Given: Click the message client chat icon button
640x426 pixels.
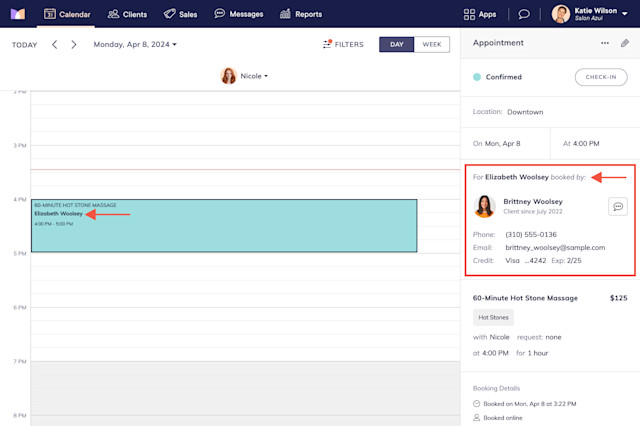Looking at the screenshot, I should 618,206.
